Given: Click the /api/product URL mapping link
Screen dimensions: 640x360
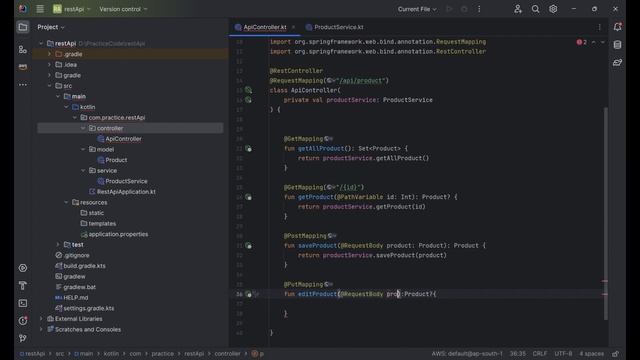Looking at the screenshot, I should click(x=361, y=80).
